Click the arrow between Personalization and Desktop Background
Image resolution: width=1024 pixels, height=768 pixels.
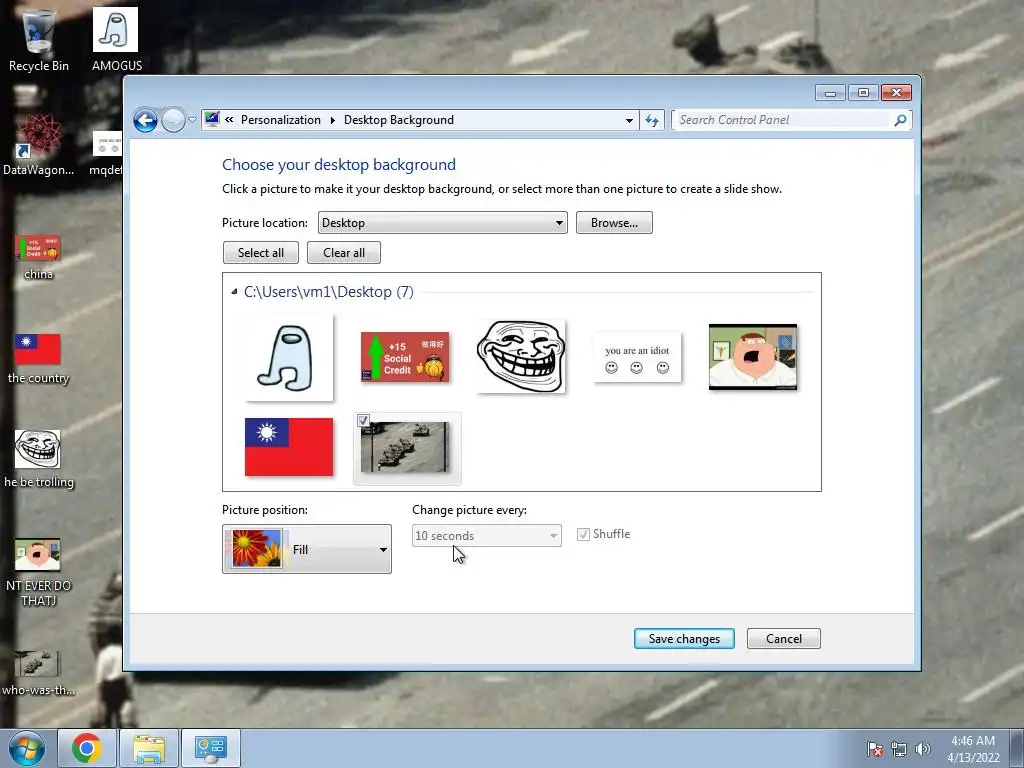332,120
